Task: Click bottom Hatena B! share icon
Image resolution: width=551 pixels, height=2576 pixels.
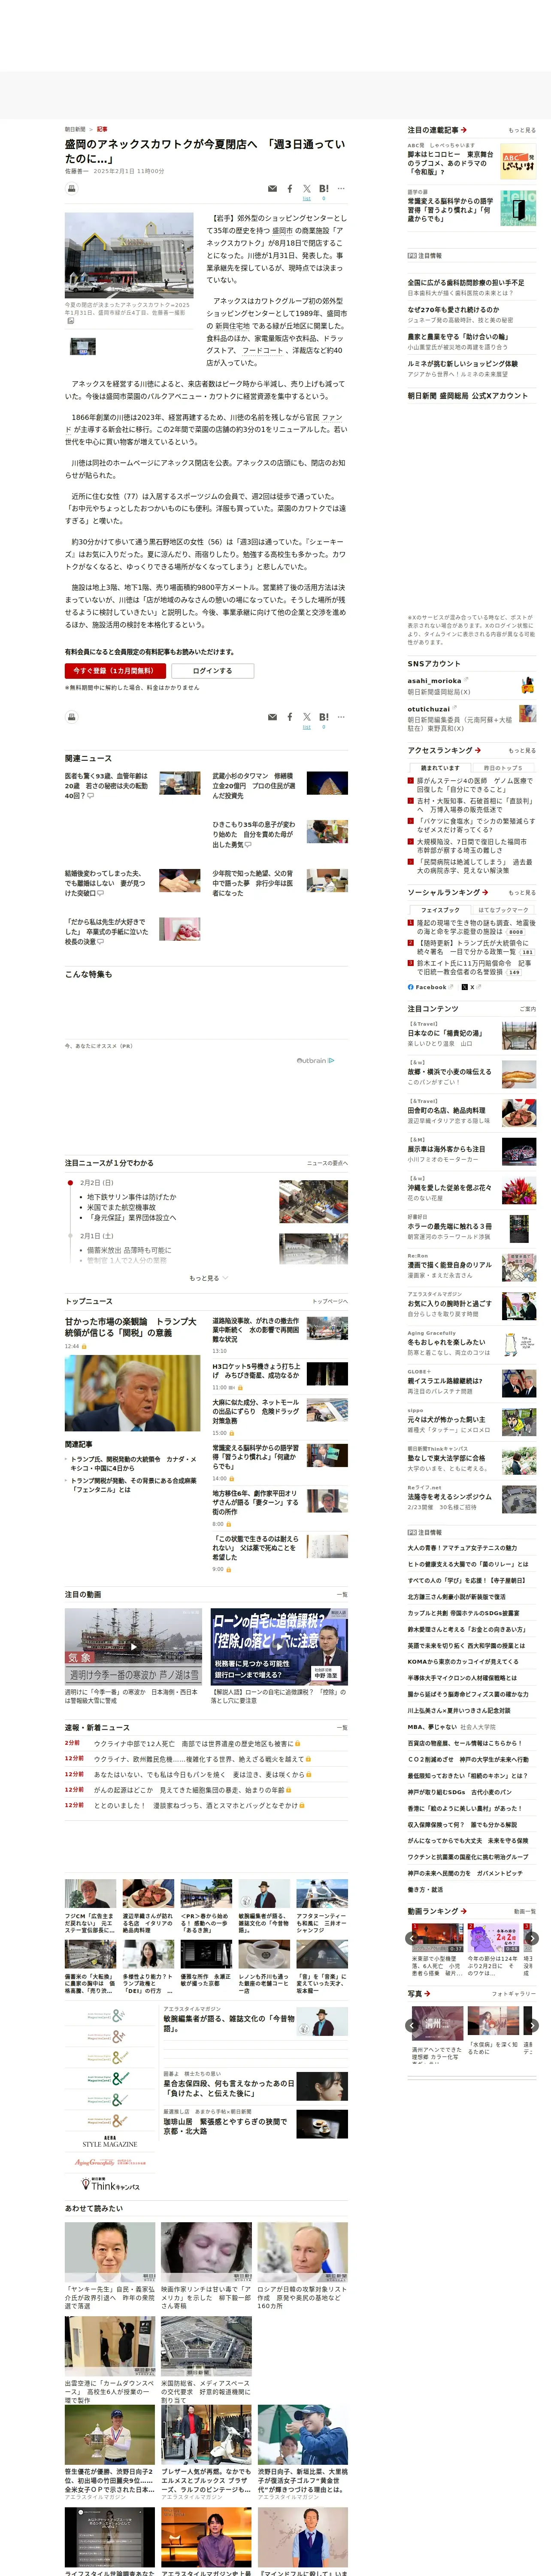Action: click(324, 717)
